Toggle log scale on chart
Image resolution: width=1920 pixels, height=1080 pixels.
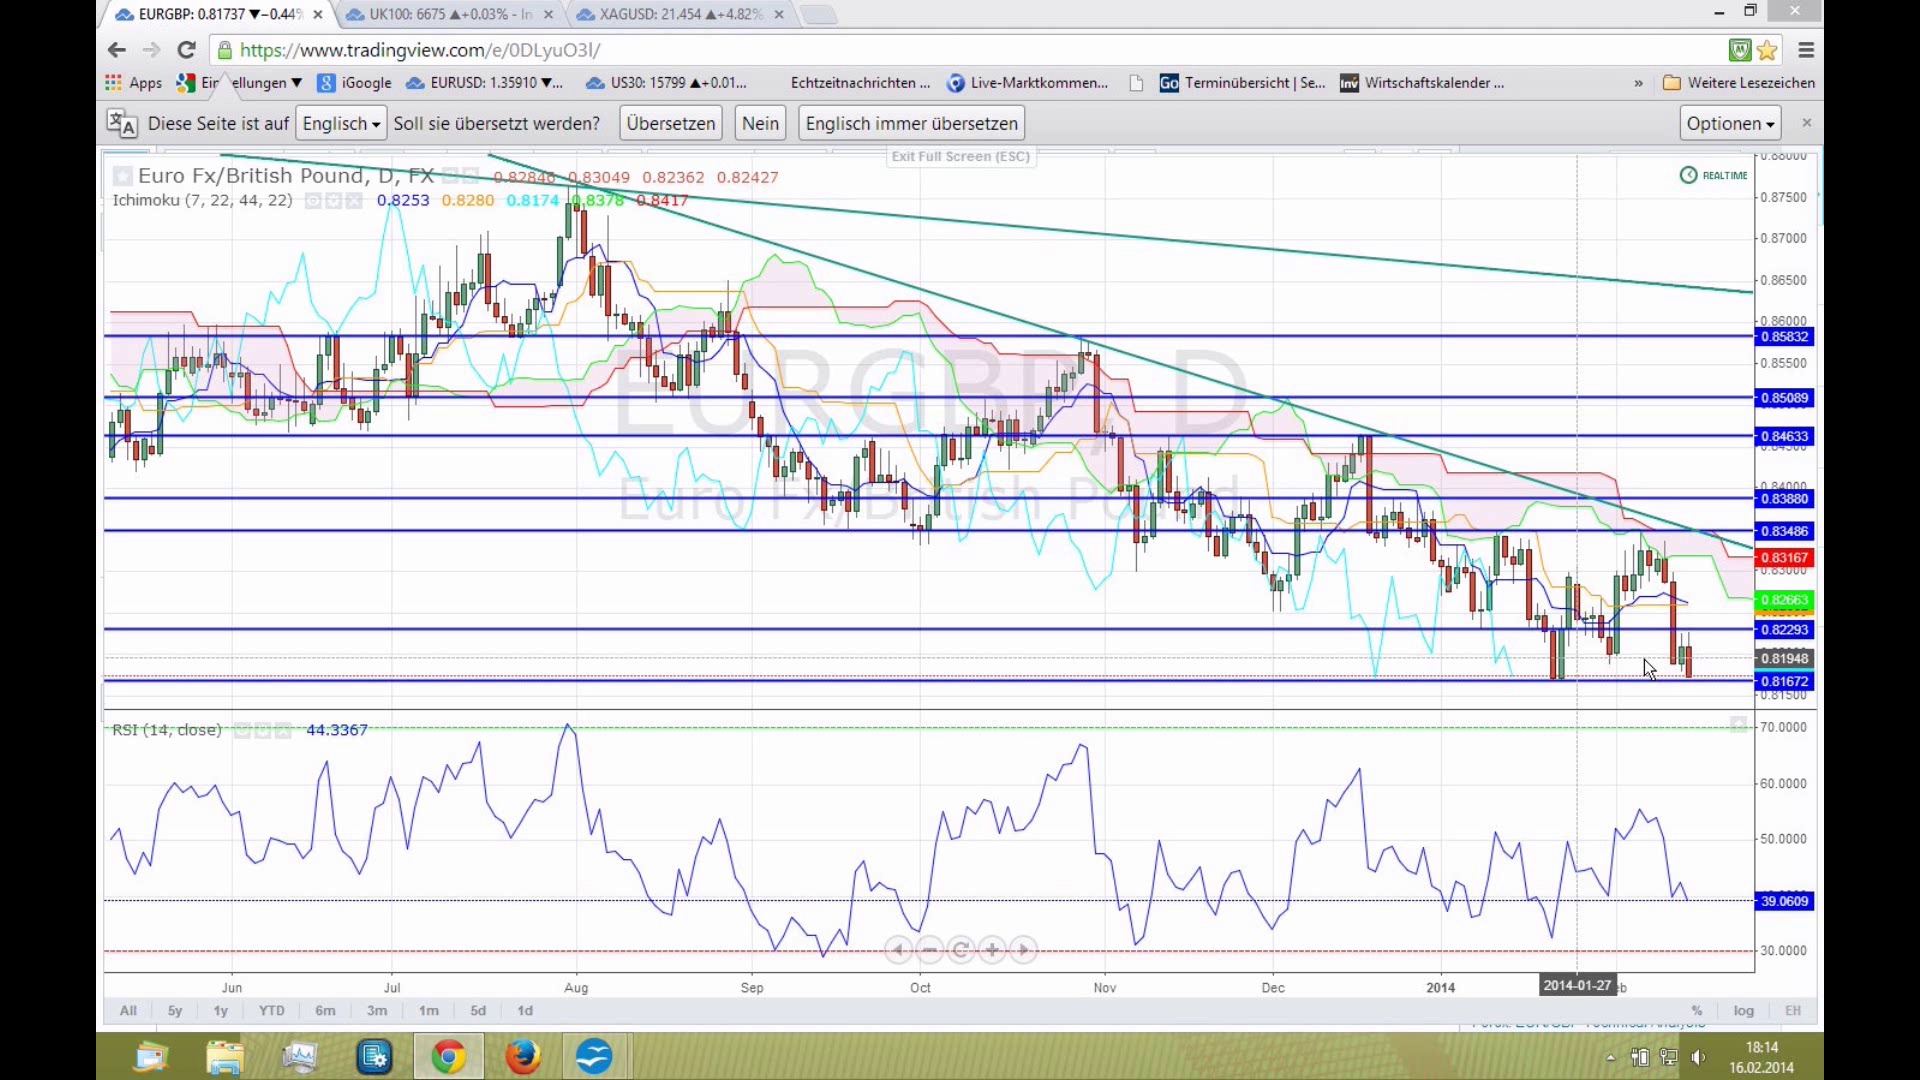pos(1744,1011)
